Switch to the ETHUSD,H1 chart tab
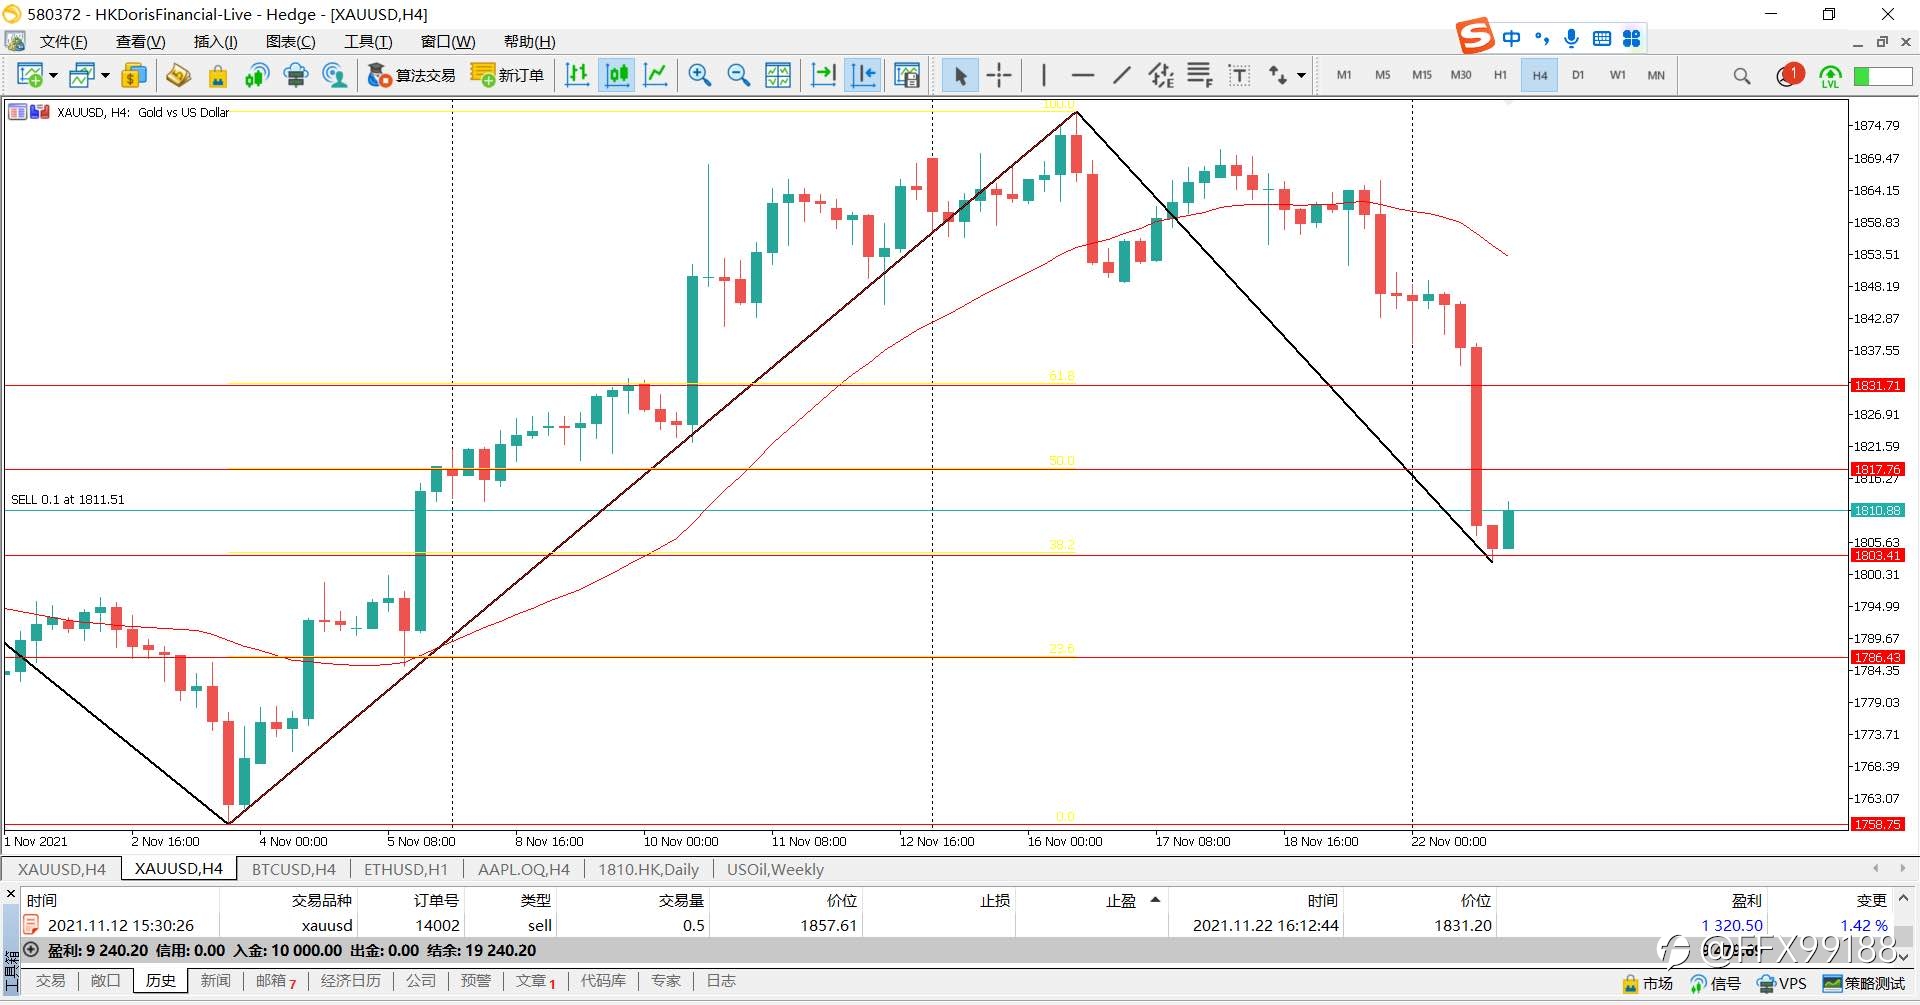The width and height of the screenshot is (1920, 1005). (x=406, y=869)
